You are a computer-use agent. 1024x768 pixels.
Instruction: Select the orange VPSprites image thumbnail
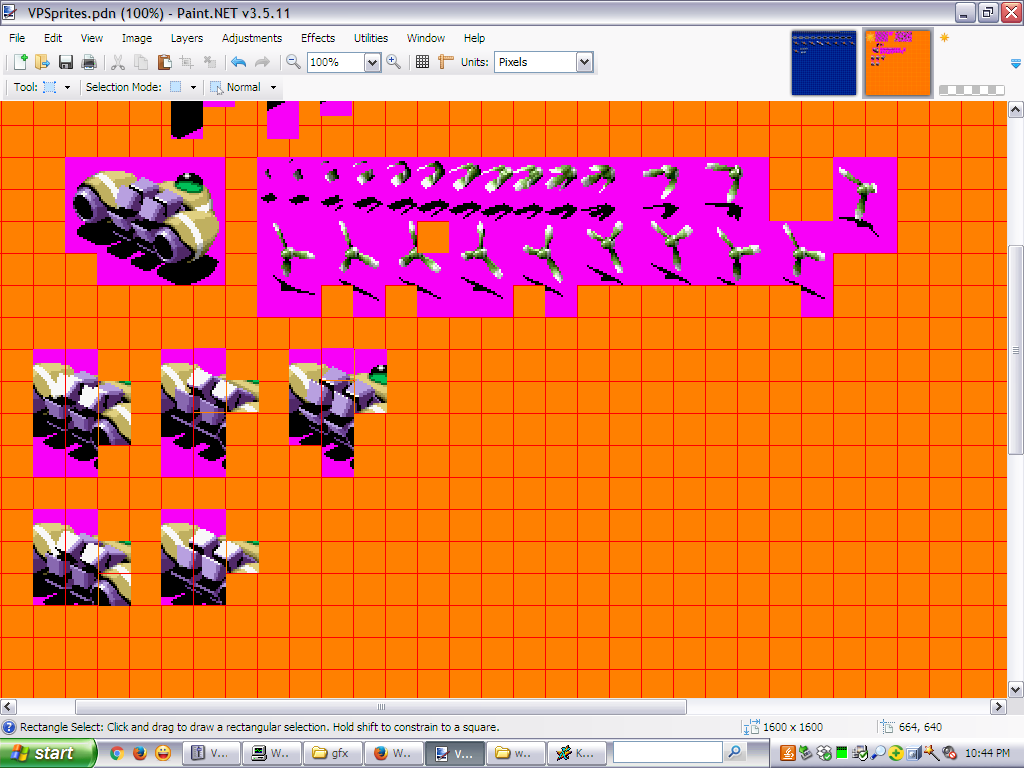click(897, 63)
